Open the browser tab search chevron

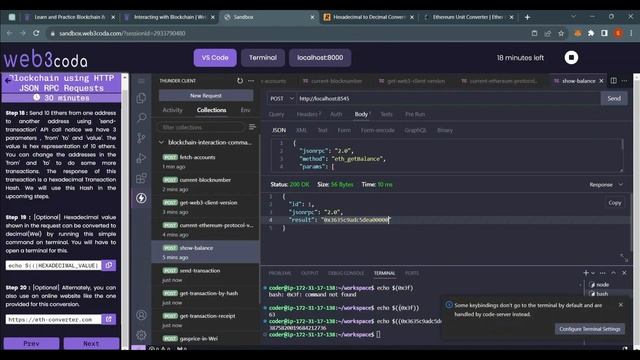pyautogui.click(x=573, y=17)
